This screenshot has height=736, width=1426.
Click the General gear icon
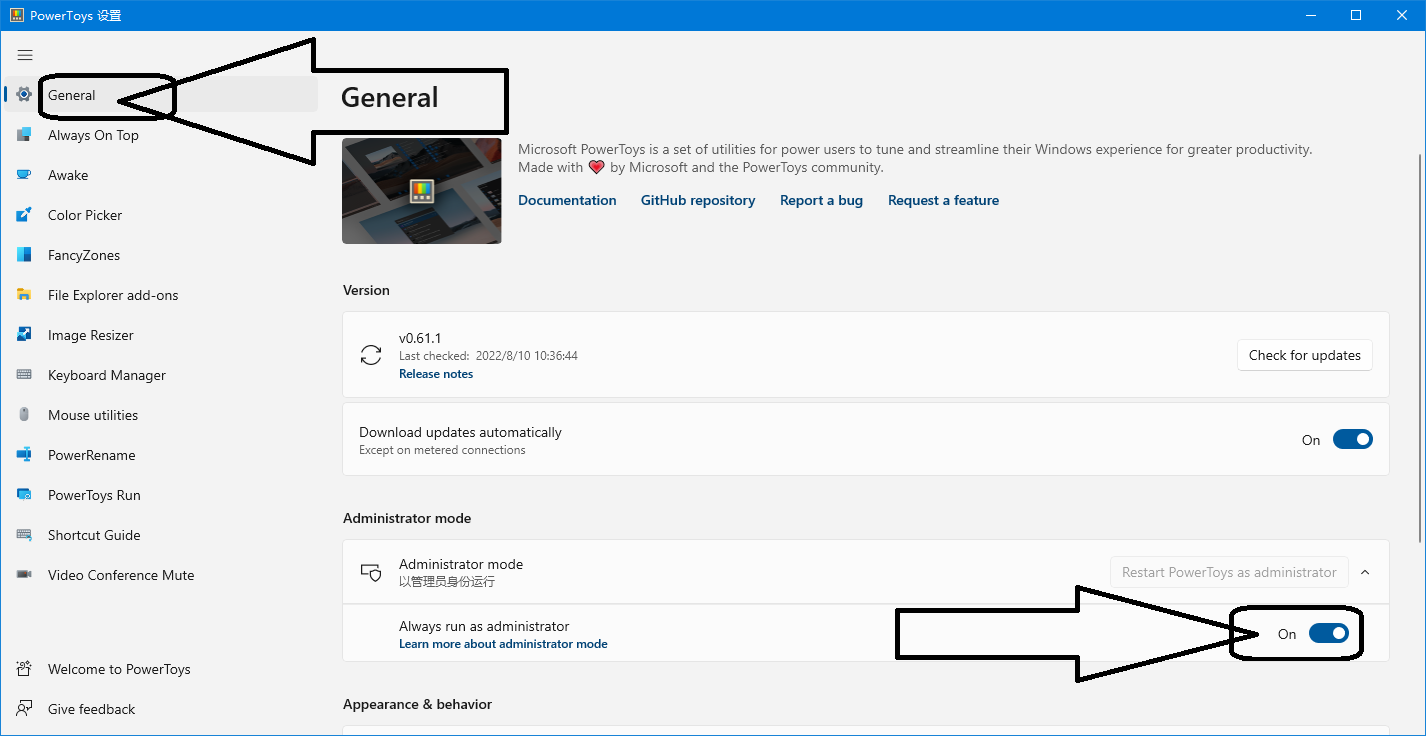(24, 95)
